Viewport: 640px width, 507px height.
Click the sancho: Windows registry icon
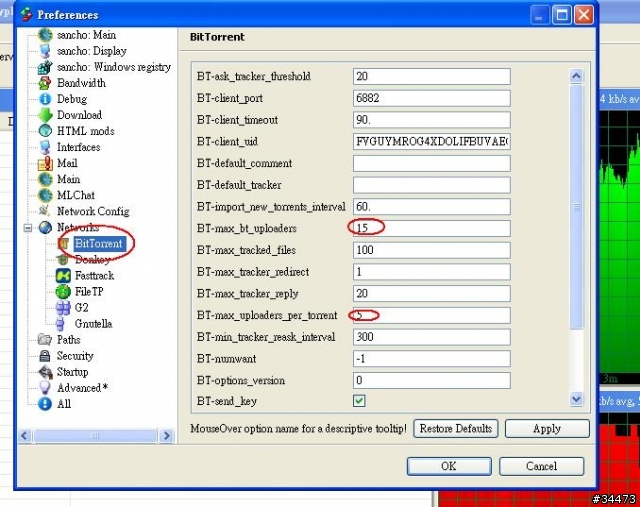tap(45, 67)
